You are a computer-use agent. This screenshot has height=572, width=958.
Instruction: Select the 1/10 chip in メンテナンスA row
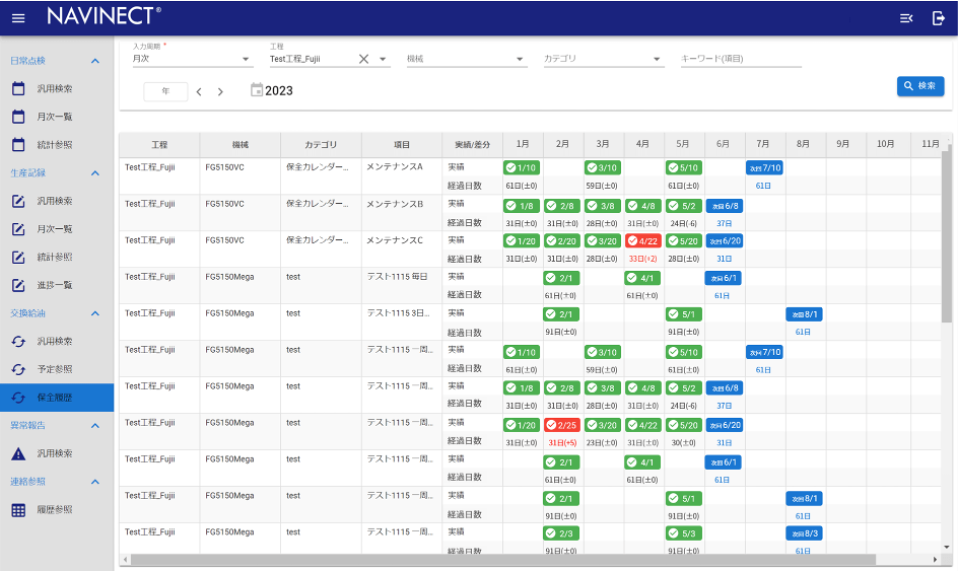tap(521, 167)
